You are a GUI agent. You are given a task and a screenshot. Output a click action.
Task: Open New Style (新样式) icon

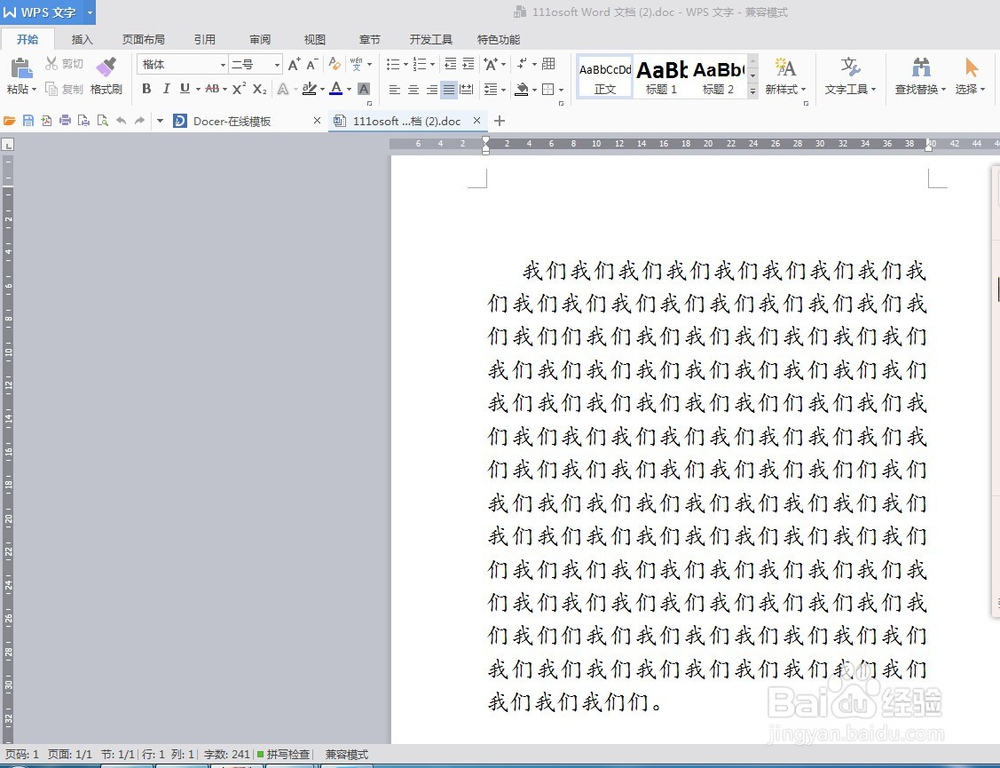point(785,67)
